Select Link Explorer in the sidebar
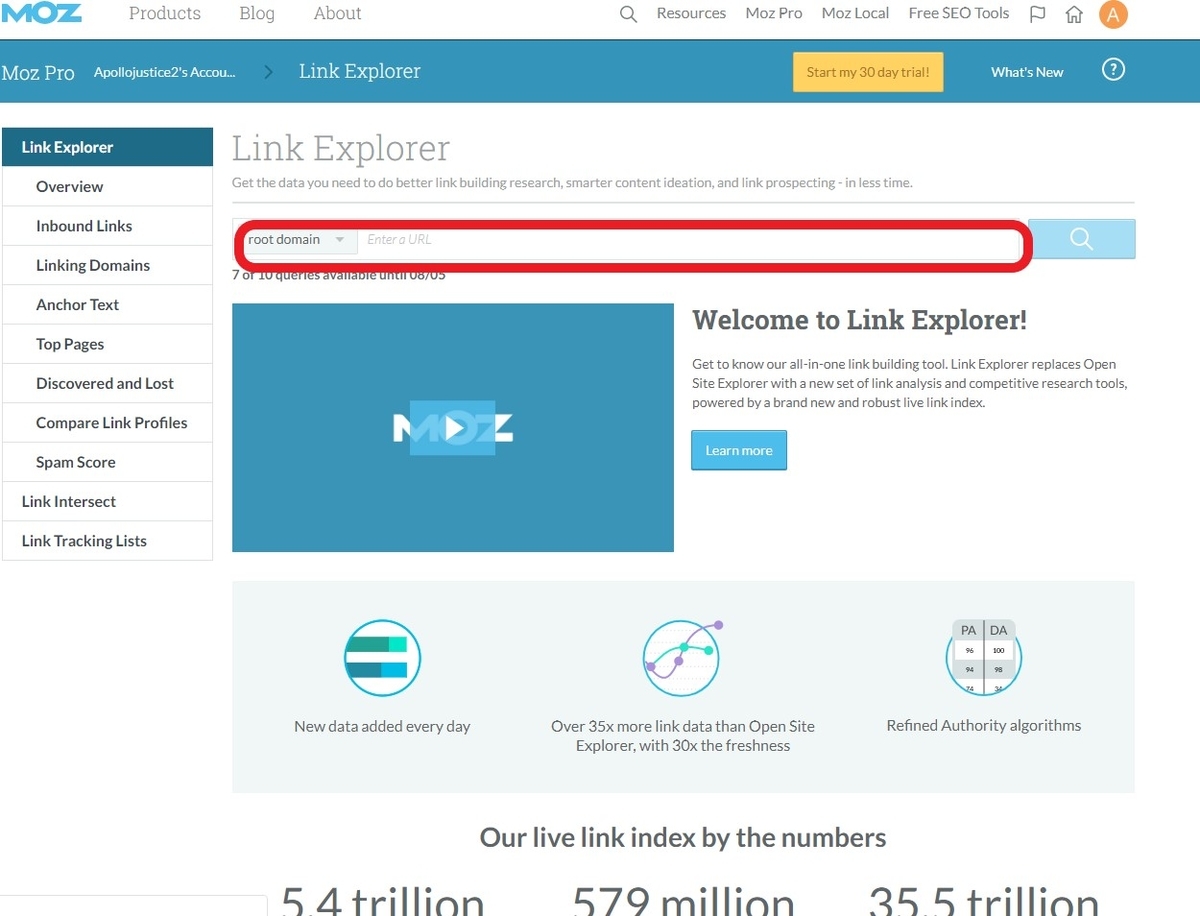Image resolution: width=1200 pixels, height=916 pixels. 108,147
